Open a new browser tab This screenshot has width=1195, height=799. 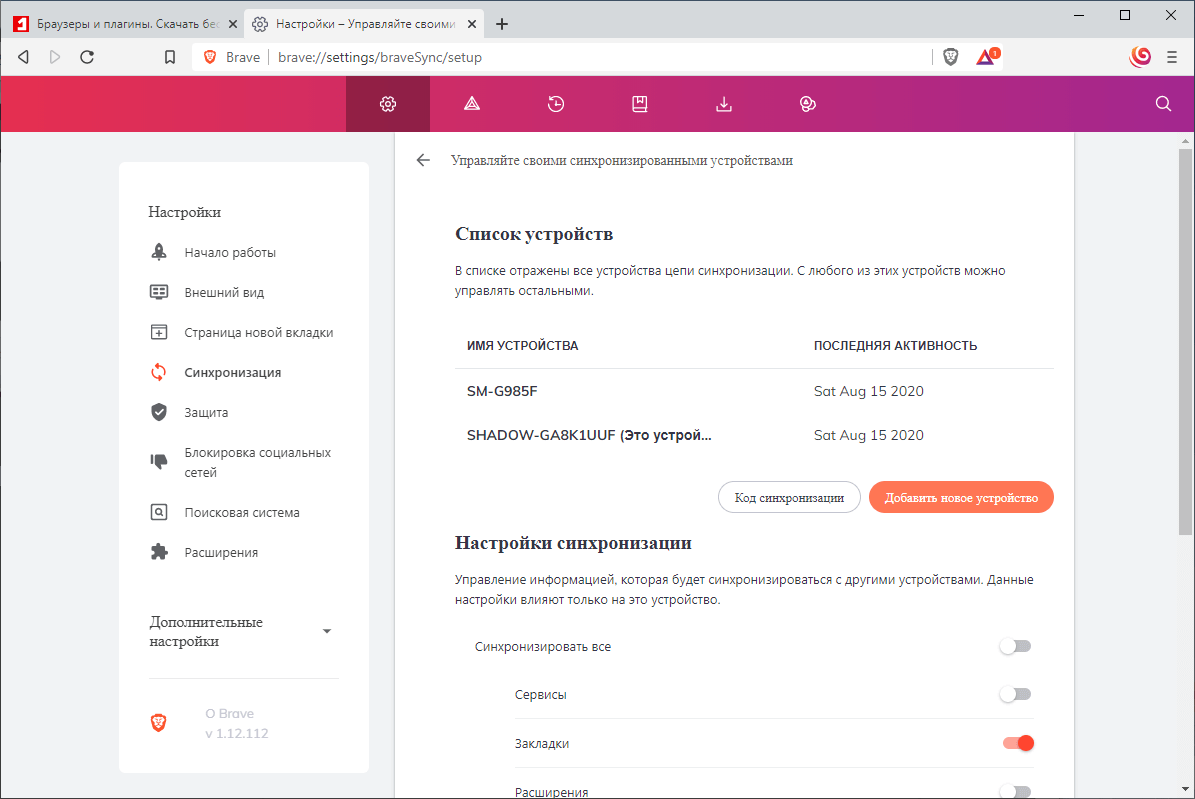[501, 24]
